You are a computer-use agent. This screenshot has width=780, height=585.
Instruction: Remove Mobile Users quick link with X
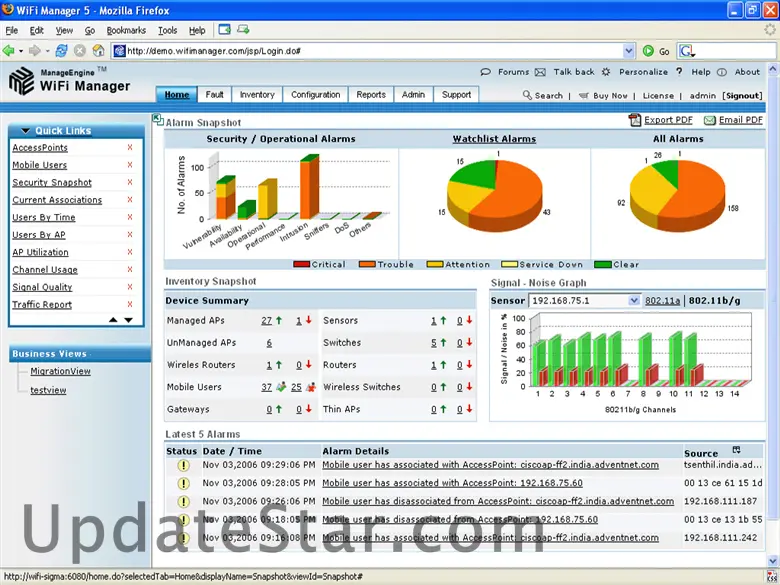[130, 165]
